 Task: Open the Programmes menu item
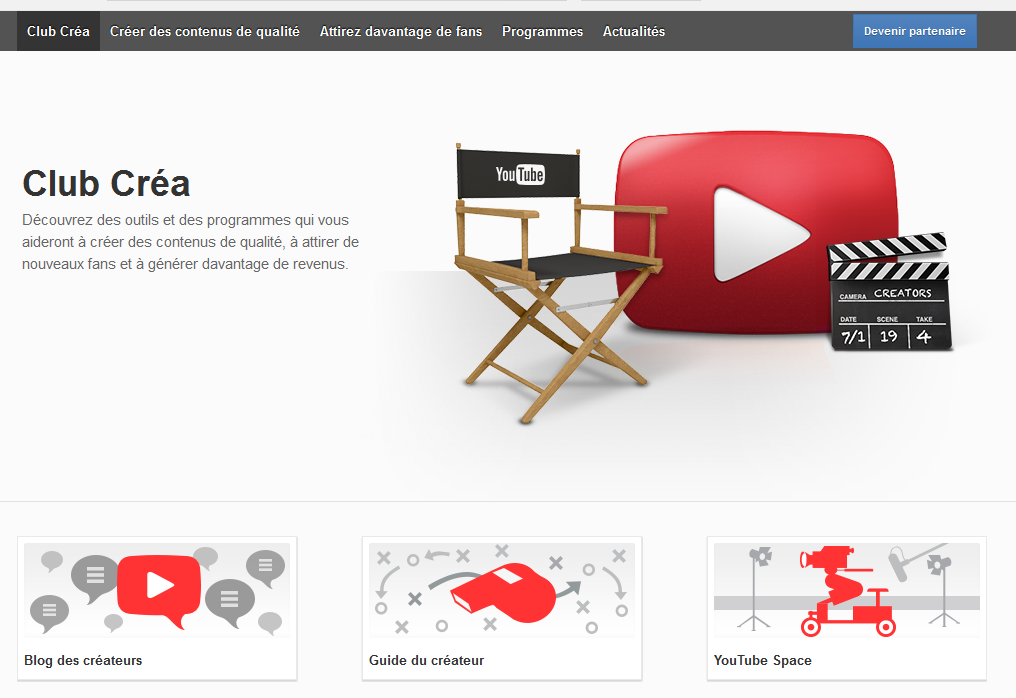pyautogui.click(x=542, y=31)
